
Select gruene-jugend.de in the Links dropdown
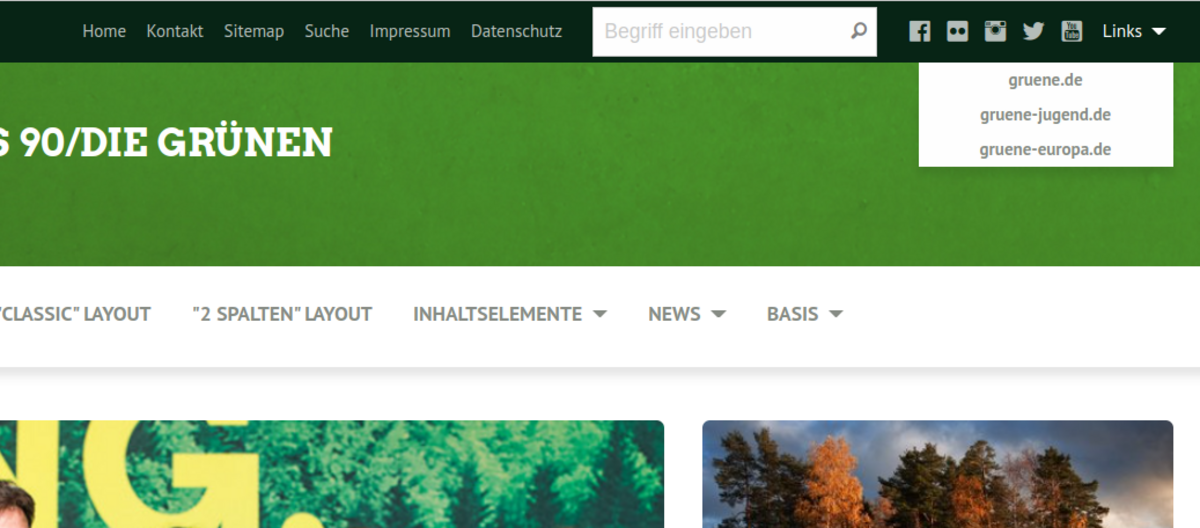point(1046,115)
